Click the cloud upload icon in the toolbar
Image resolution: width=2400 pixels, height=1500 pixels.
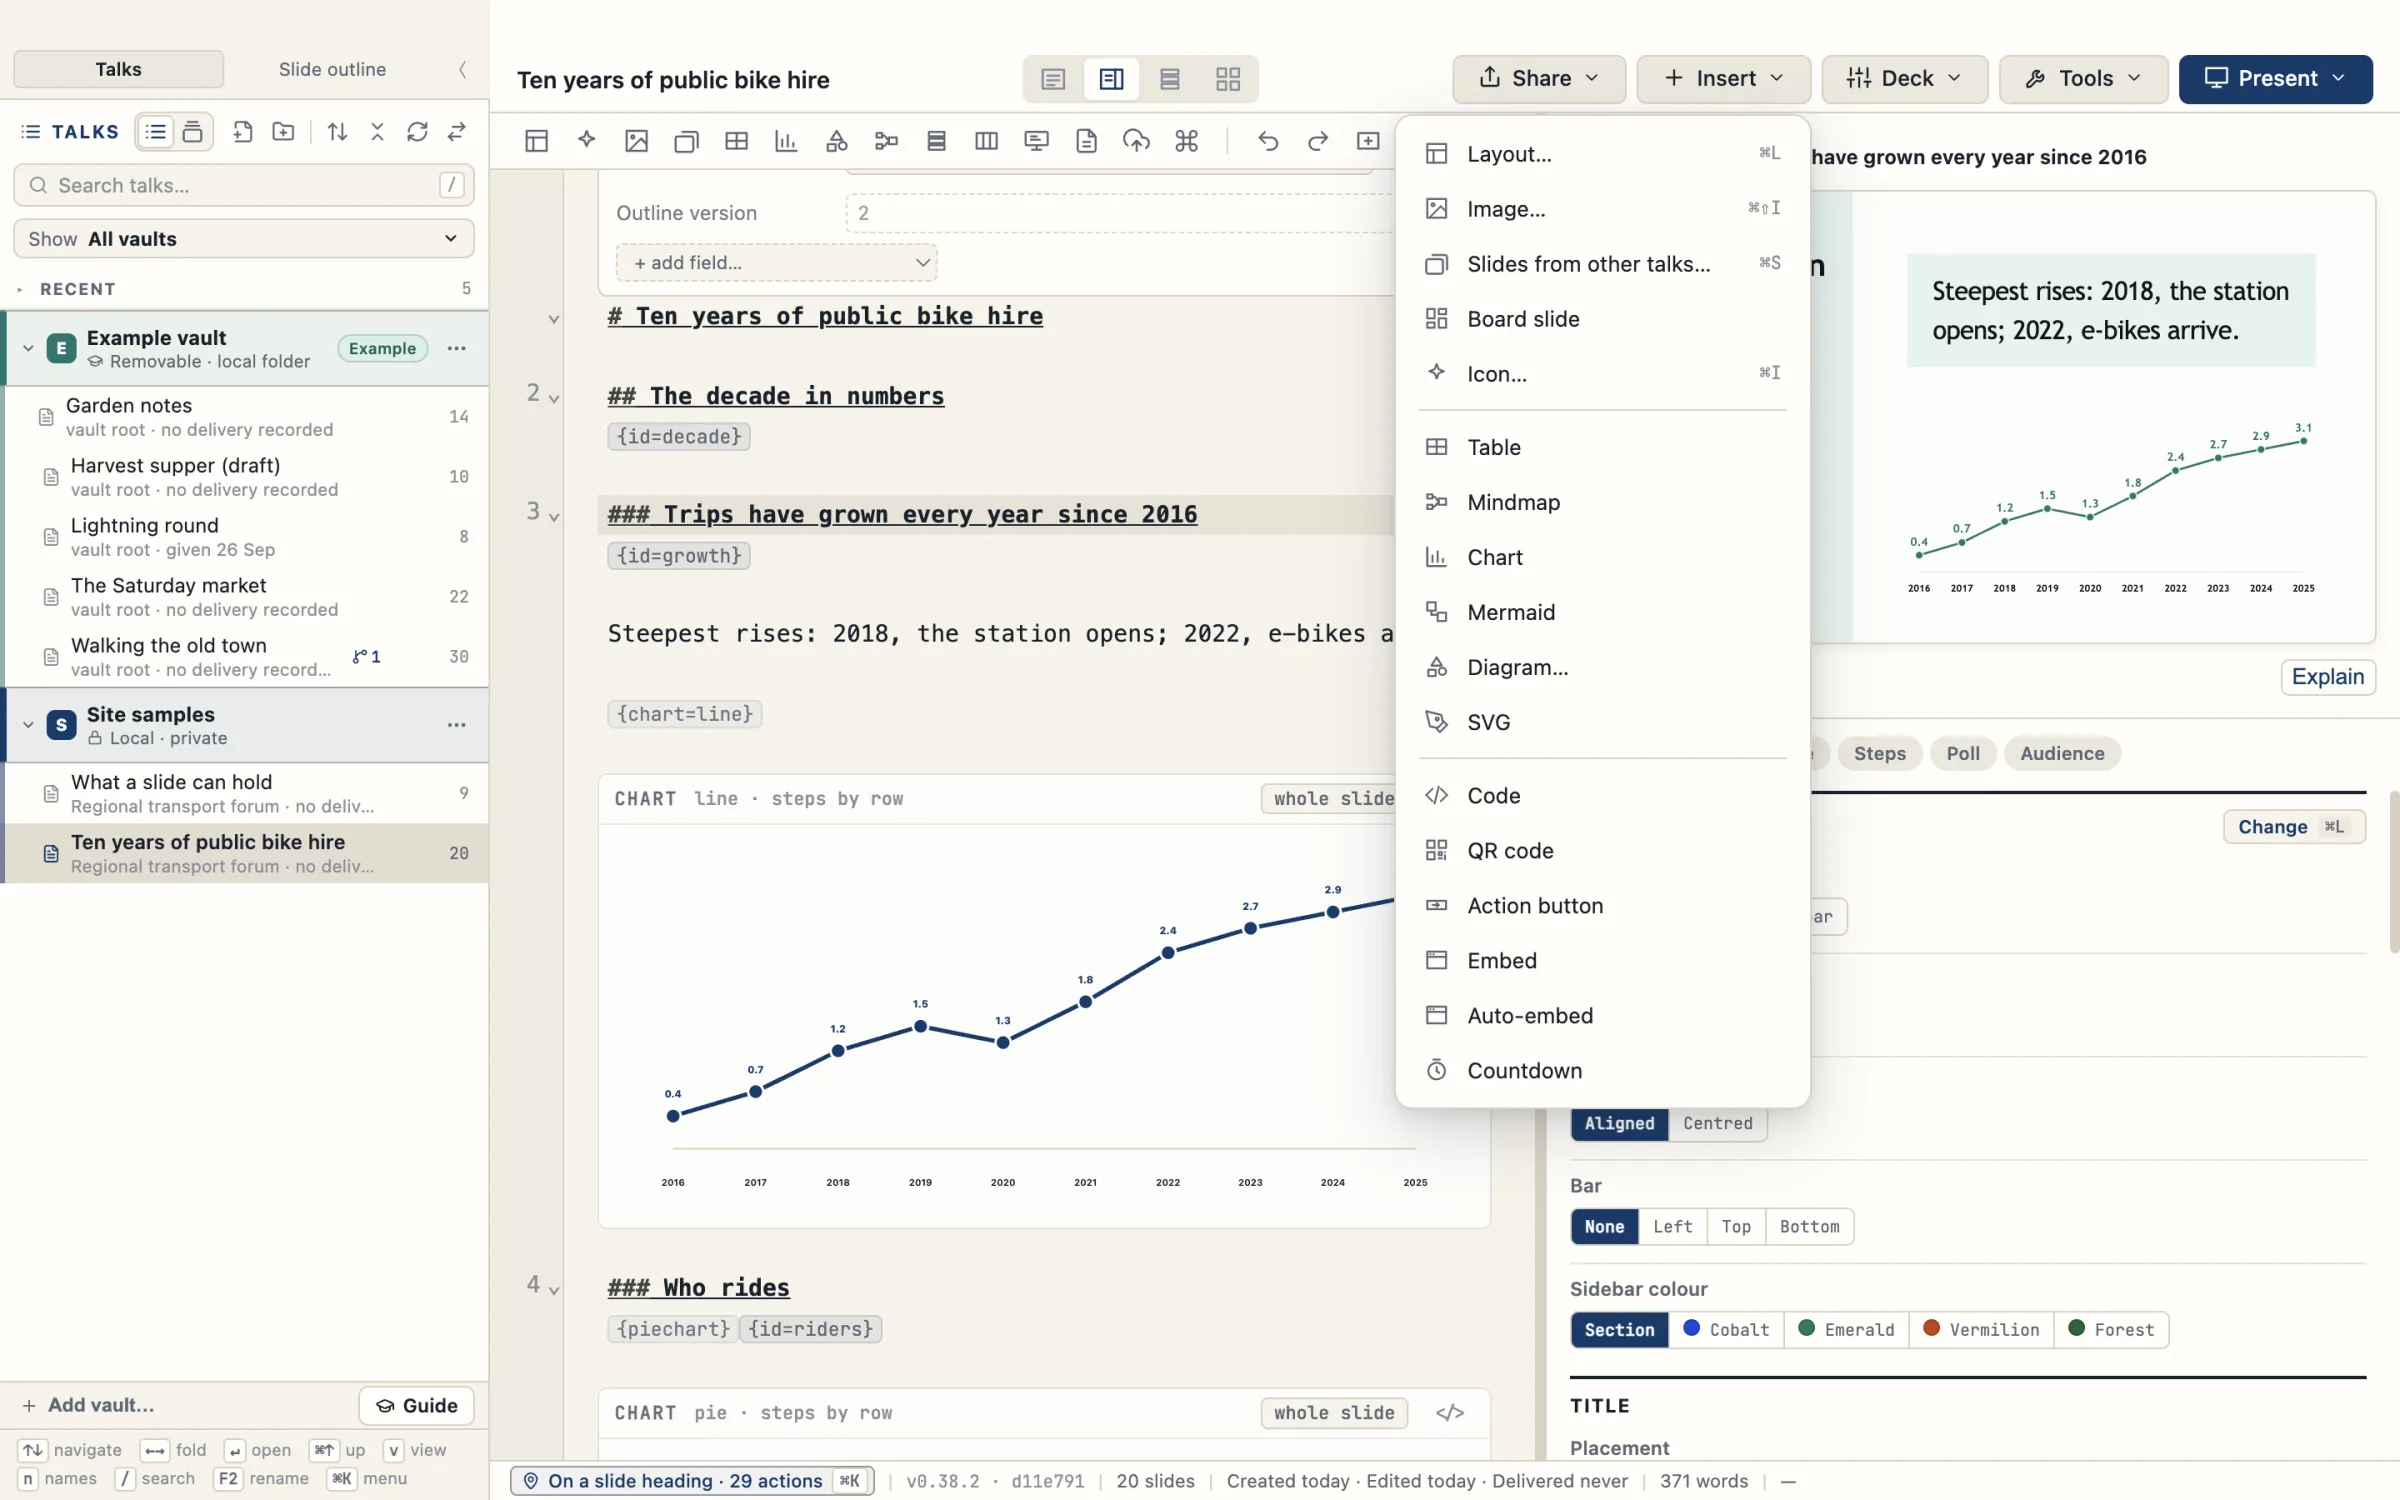[x=1136, y=141]
